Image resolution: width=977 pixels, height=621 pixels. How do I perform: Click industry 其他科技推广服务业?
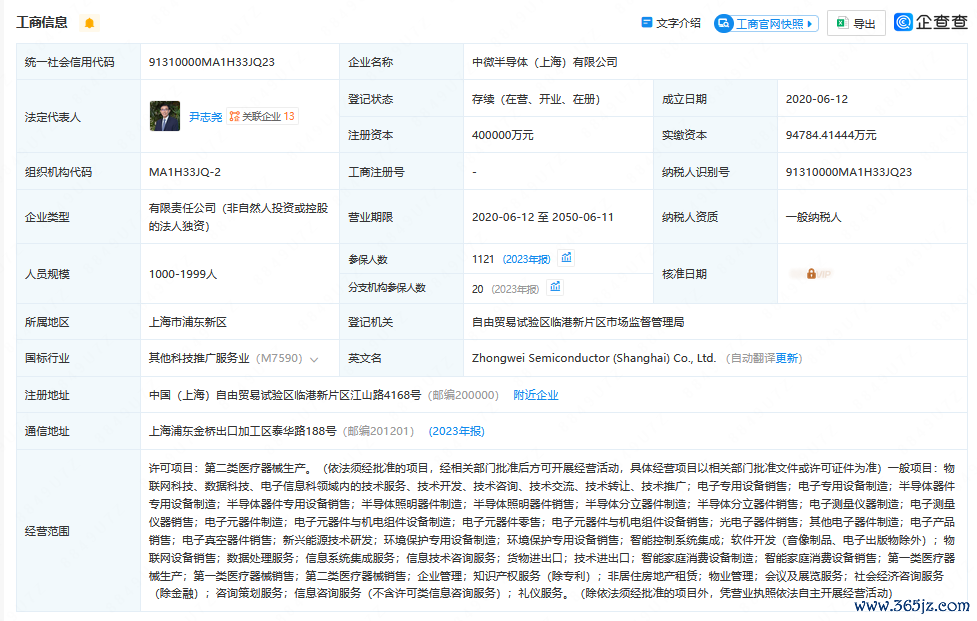pyautogui.click(x=199, y=358)
